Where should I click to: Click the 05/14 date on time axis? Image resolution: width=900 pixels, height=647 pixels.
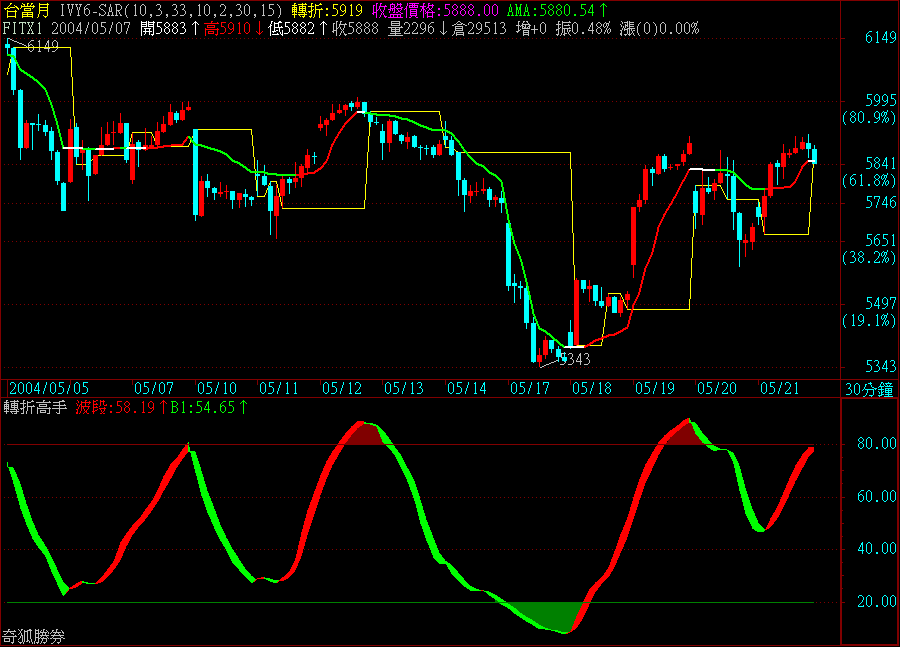coord(467,389)
